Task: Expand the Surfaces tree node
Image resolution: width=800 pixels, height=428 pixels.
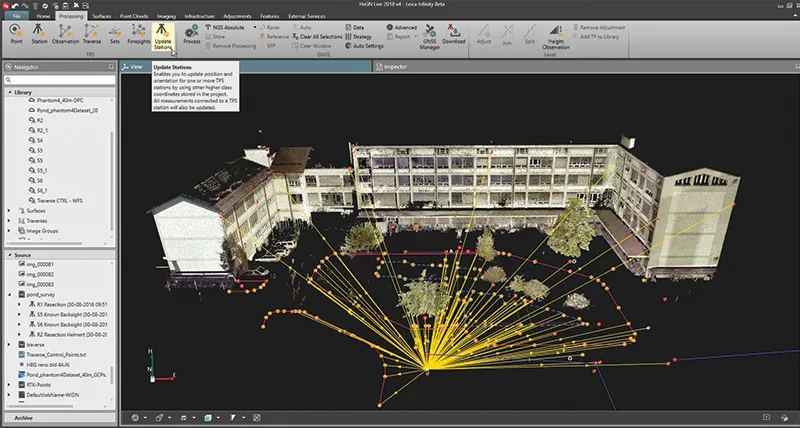Action: (x=9, y=211)
